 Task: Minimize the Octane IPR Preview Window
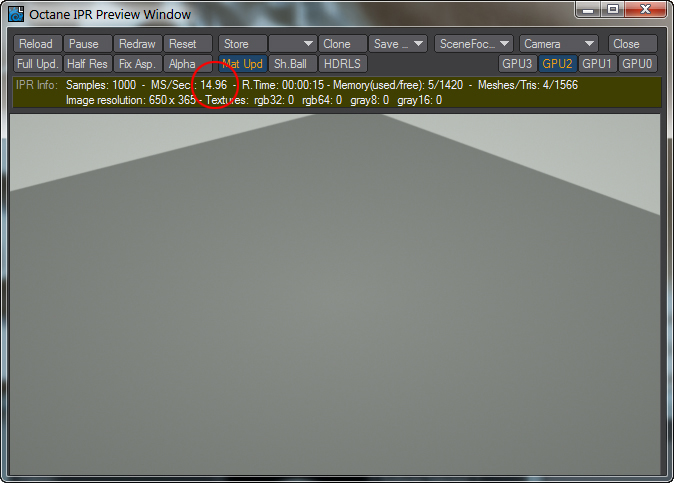588,9
